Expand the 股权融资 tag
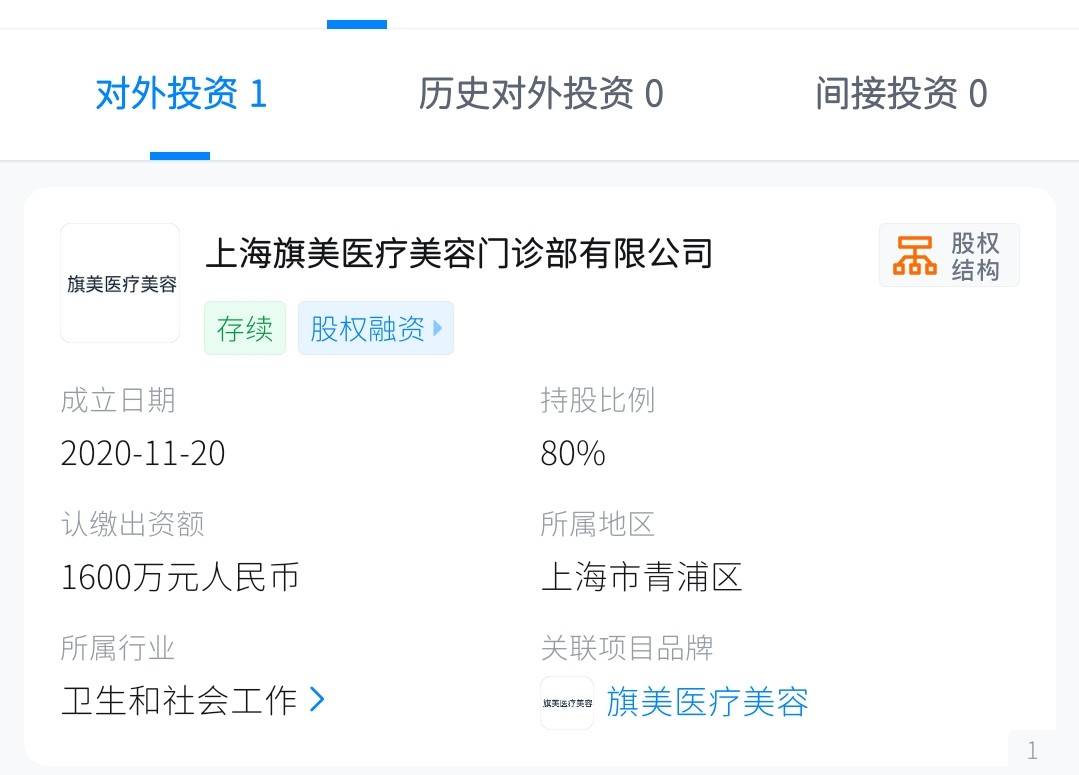Image resolution: width=1079 pixels, height=775 pixels. click(x=376, y=328)
